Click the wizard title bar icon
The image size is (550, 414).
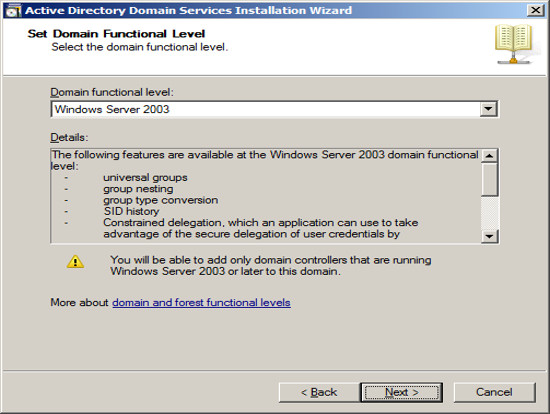click(13, 11)
